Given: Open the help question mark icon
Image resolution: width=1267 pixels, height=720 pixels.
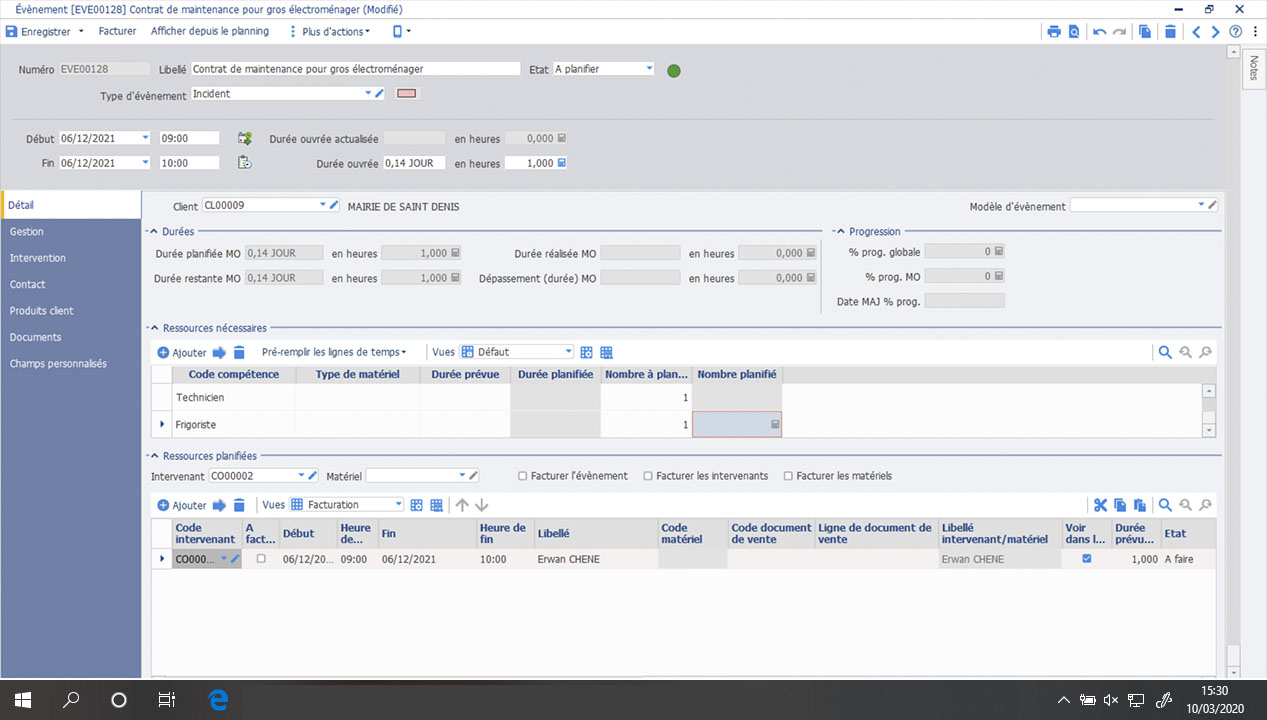Looking at the screenshot, I should tap(1236, 31).
